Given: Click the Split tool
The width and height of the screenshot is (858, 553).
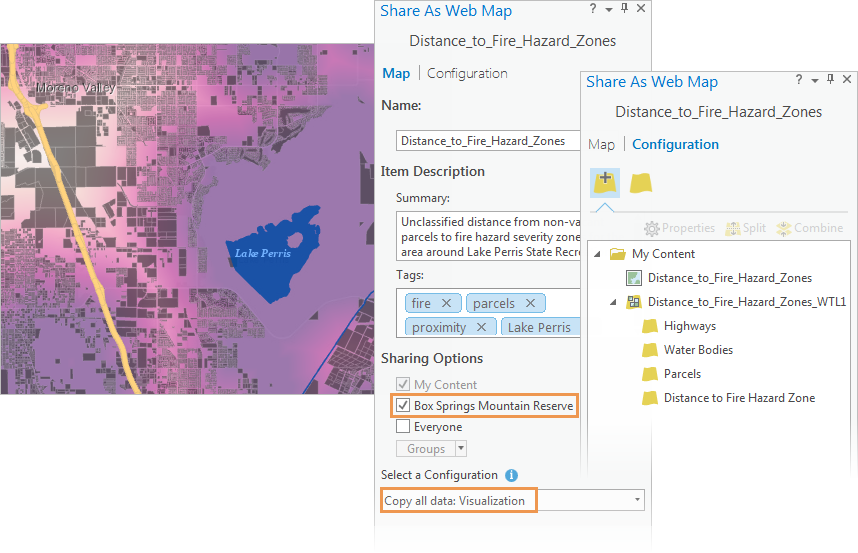Looking at the screenshot, I should 745,228.
